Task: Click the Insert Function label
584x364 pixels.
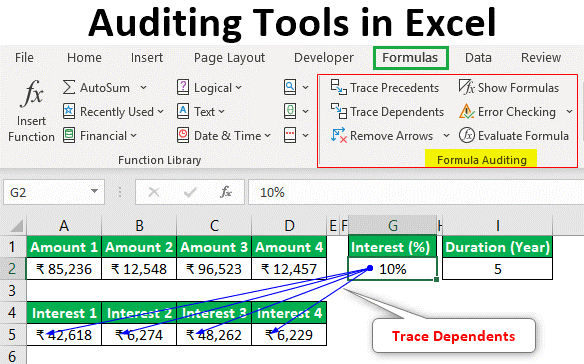Action: point(31,129)
